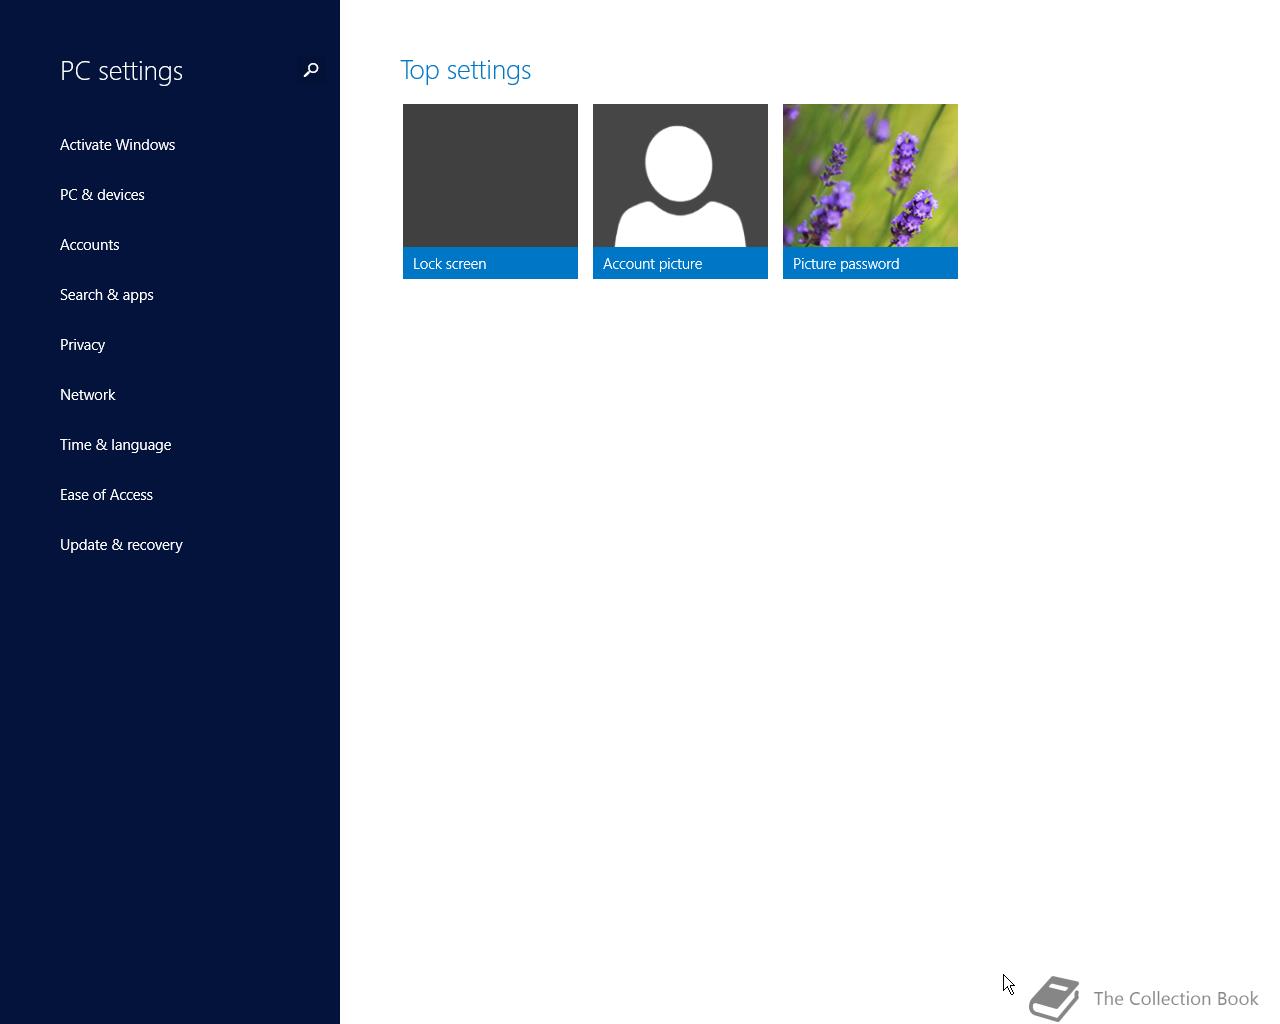Click the search magnifier icon in PC settings
1280x1024 pixels.
coord(311,70)
